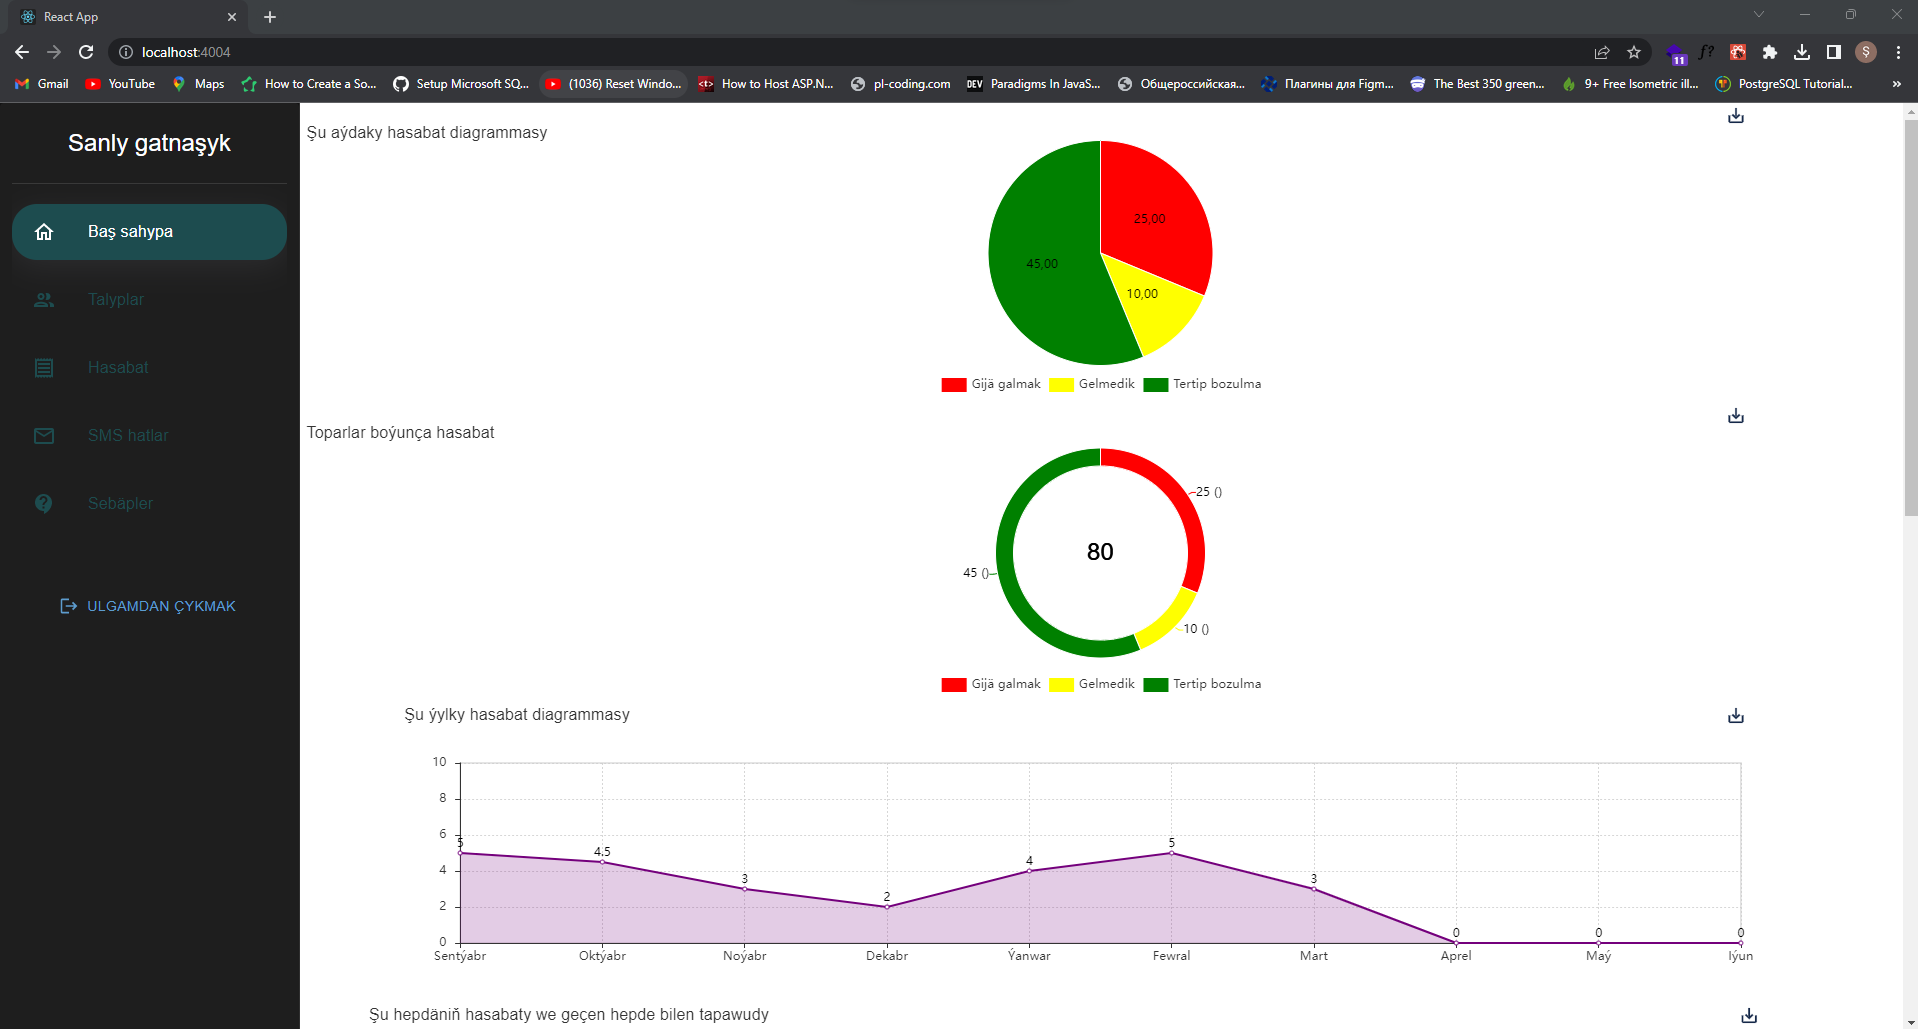Image resolution: width=1918 pixels, height=1029 pixels.
Task: Reload the page with the refresh icon
Action: tap(86, 52)
